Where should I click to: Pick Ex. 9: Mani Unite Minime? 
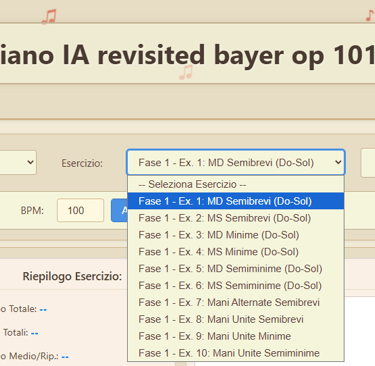point(236,336)
